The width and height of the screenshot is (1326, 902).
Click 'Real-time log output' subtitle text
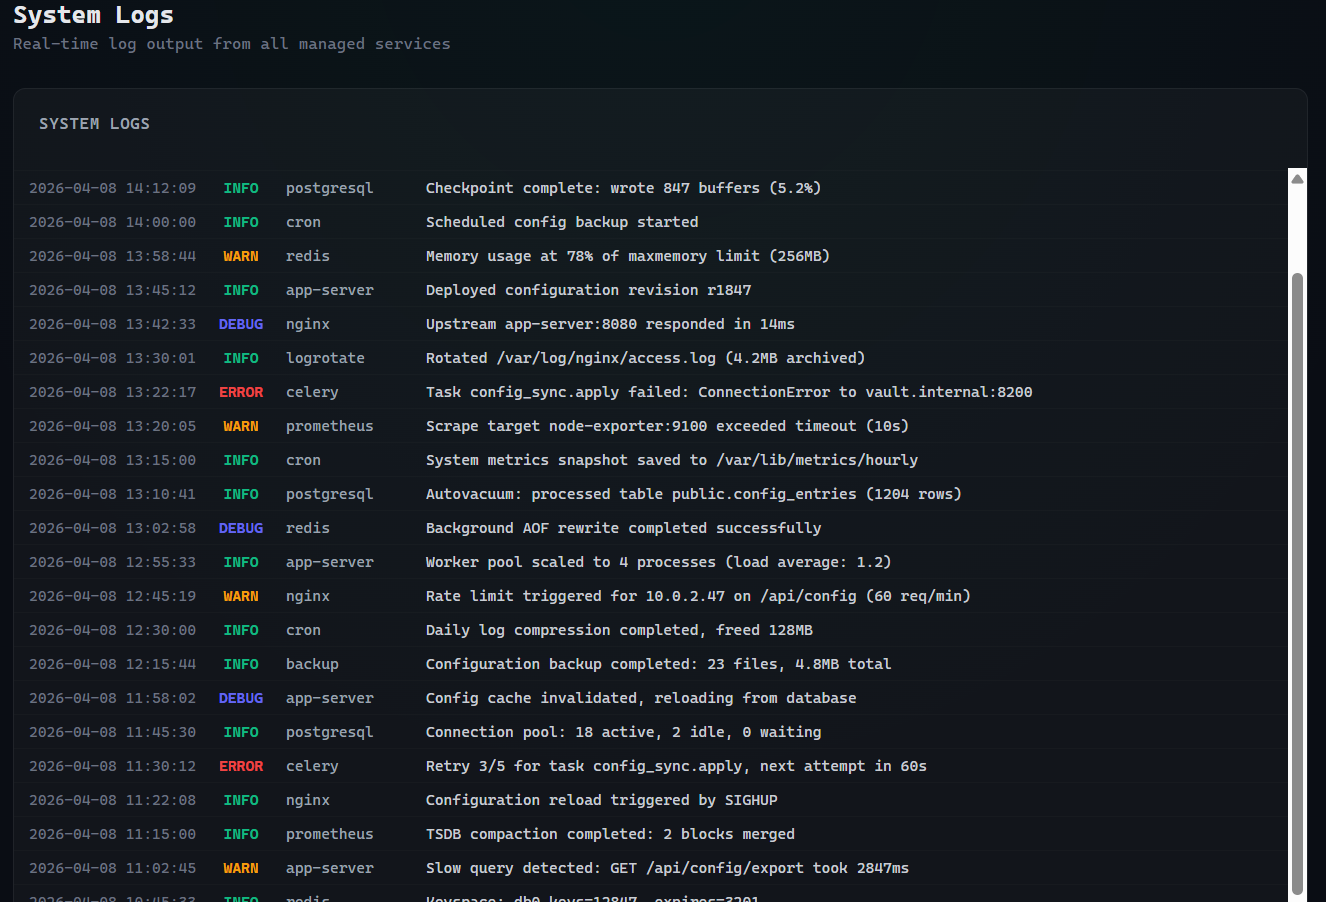click(231, 44)
